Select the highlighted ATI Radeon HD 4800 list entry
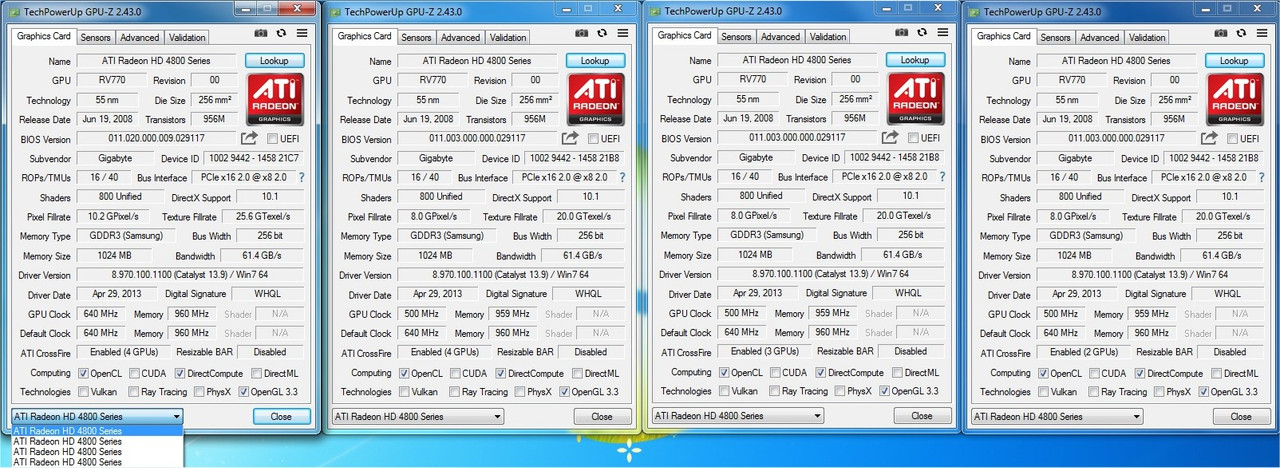 97,430
